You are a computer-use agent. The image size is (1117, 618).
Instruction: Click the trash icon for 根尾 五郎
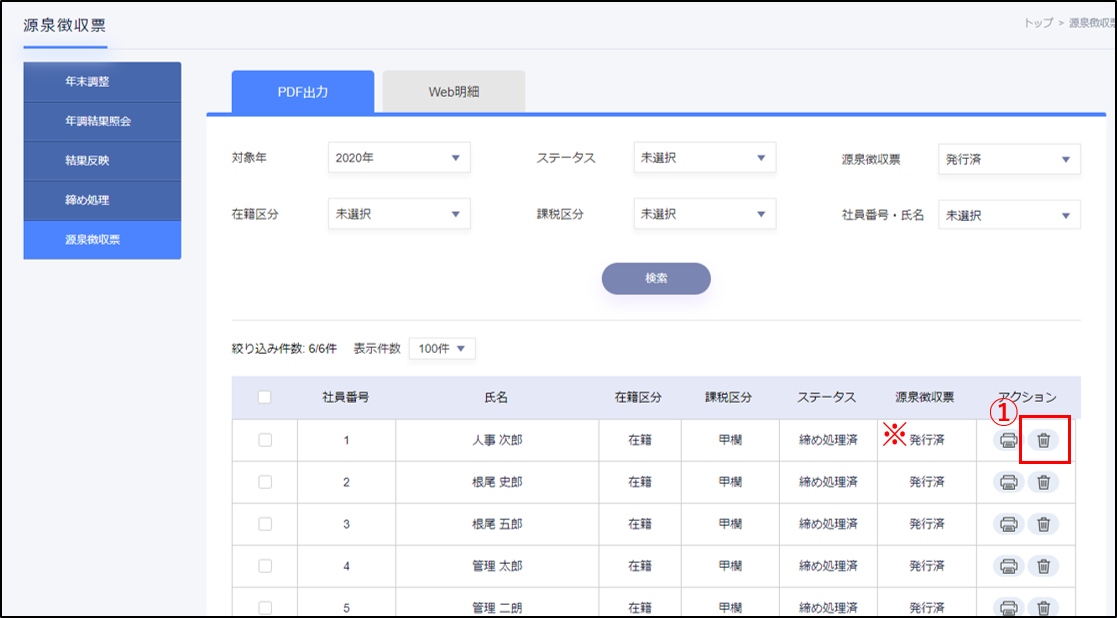tap(1043, 524)
